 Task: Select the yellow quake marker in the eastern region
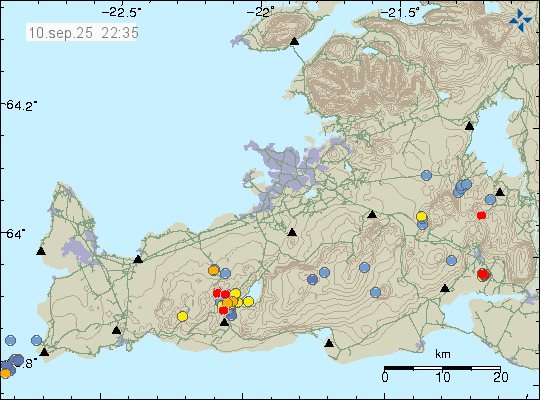coord(422,216)
